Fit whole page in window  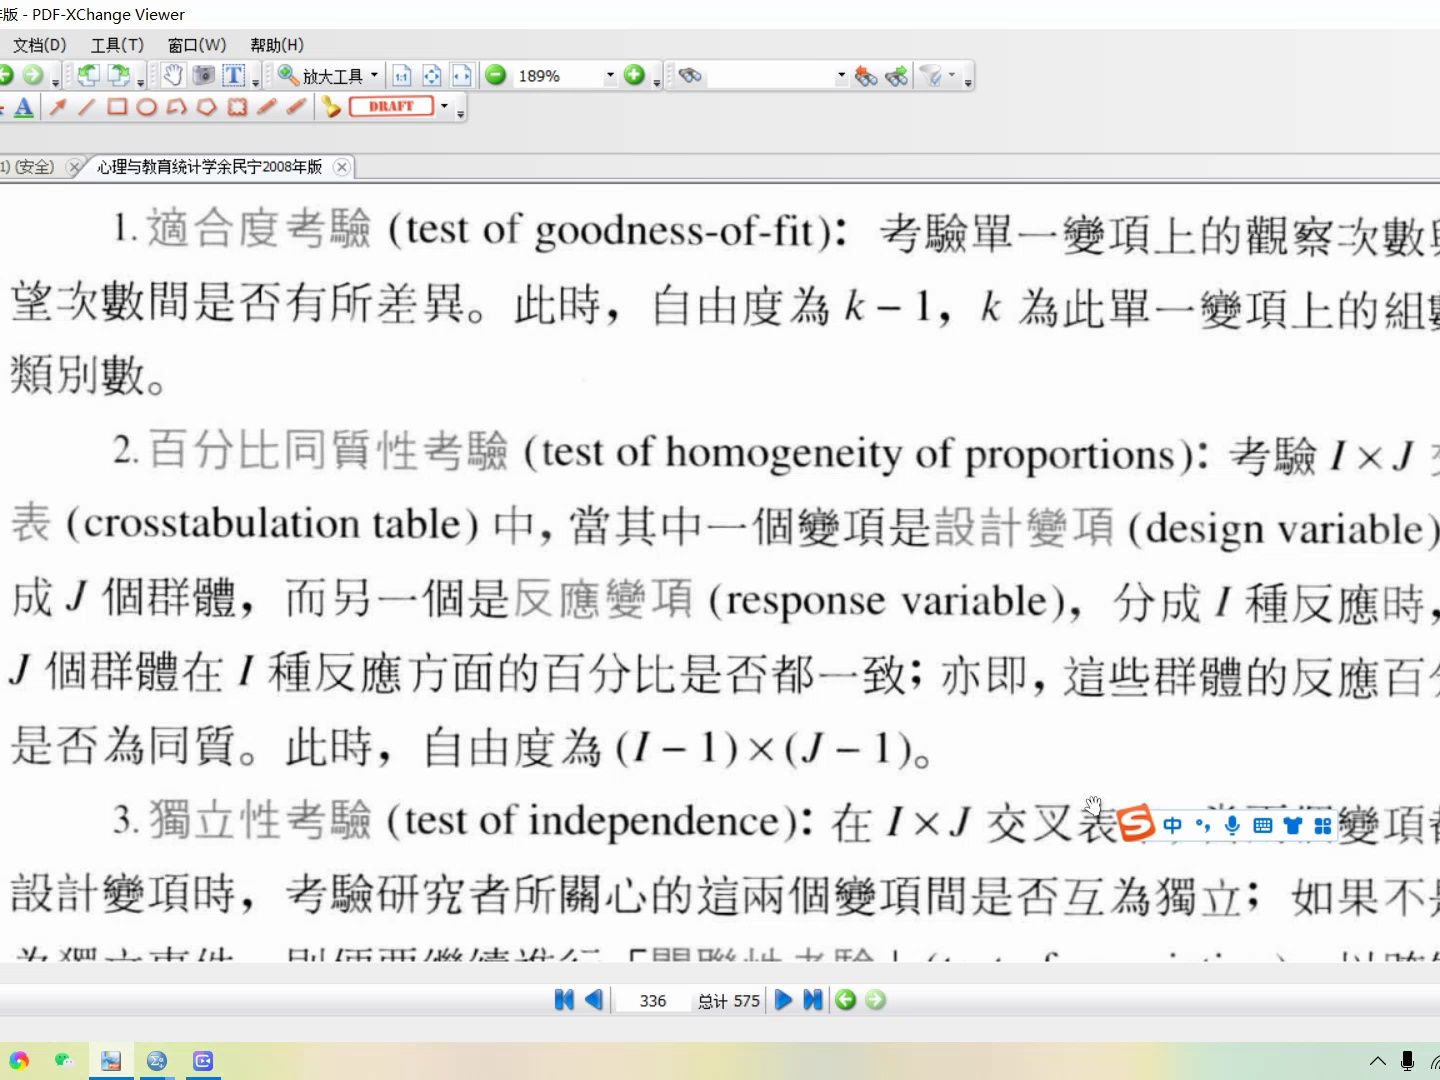pos(432,76)
